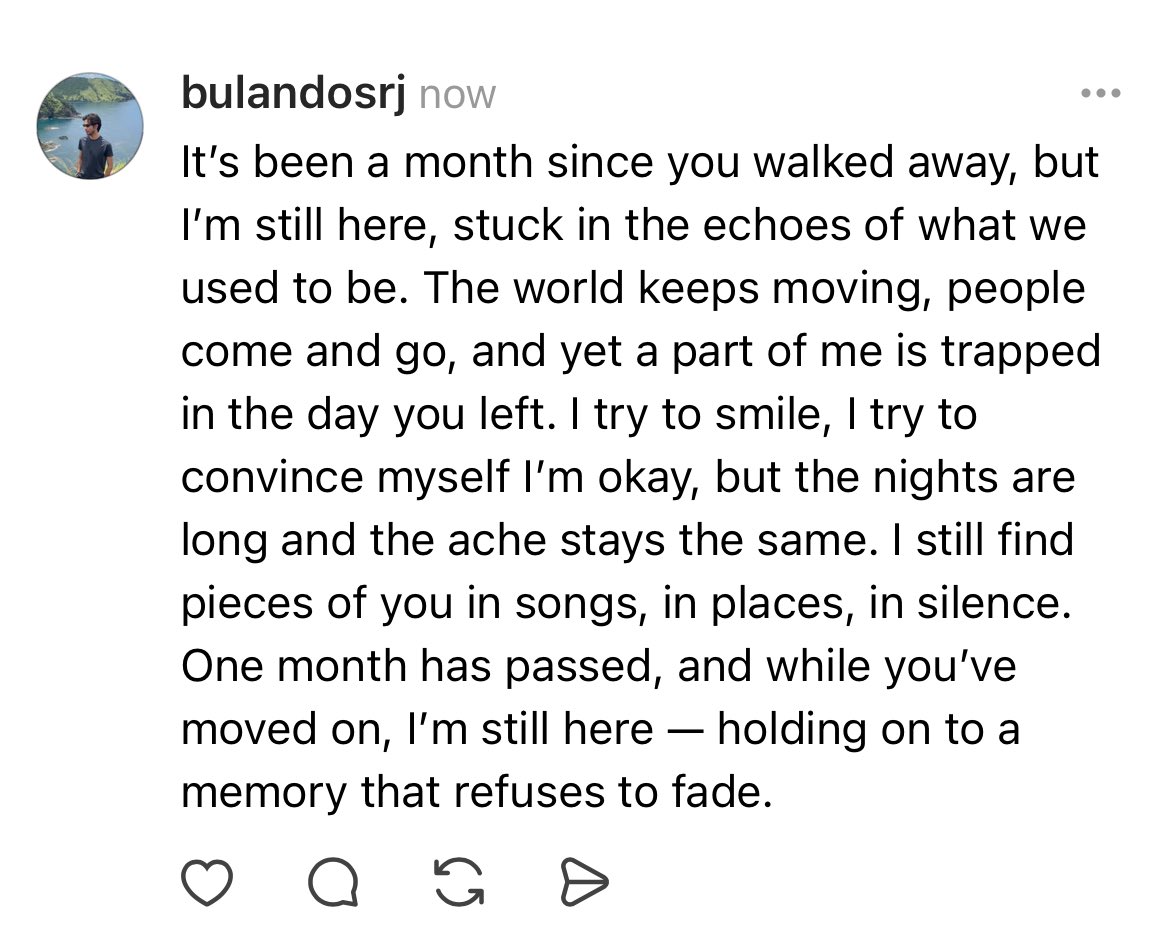The height and width of the screenshot is (949, 1169).
Task: Open post menu with the three dots
Action: tap(1100, 93)
